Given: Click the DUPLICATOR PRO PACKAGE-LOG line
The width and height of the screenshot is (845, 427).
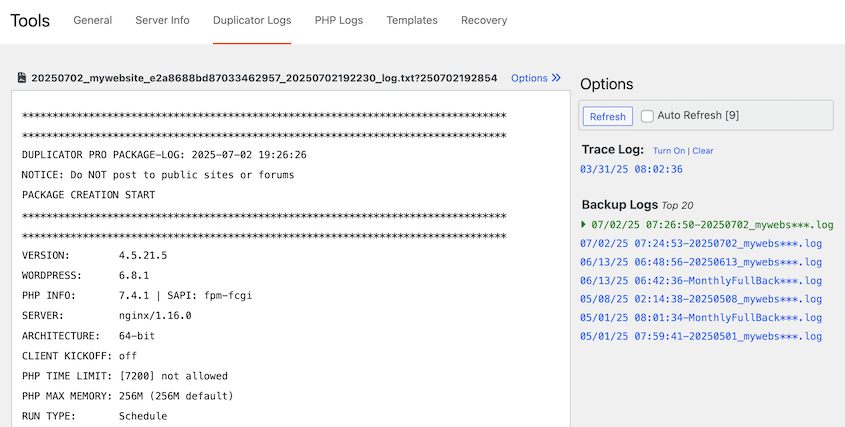Looking at the screenshot, I should (x=164, y=155).
